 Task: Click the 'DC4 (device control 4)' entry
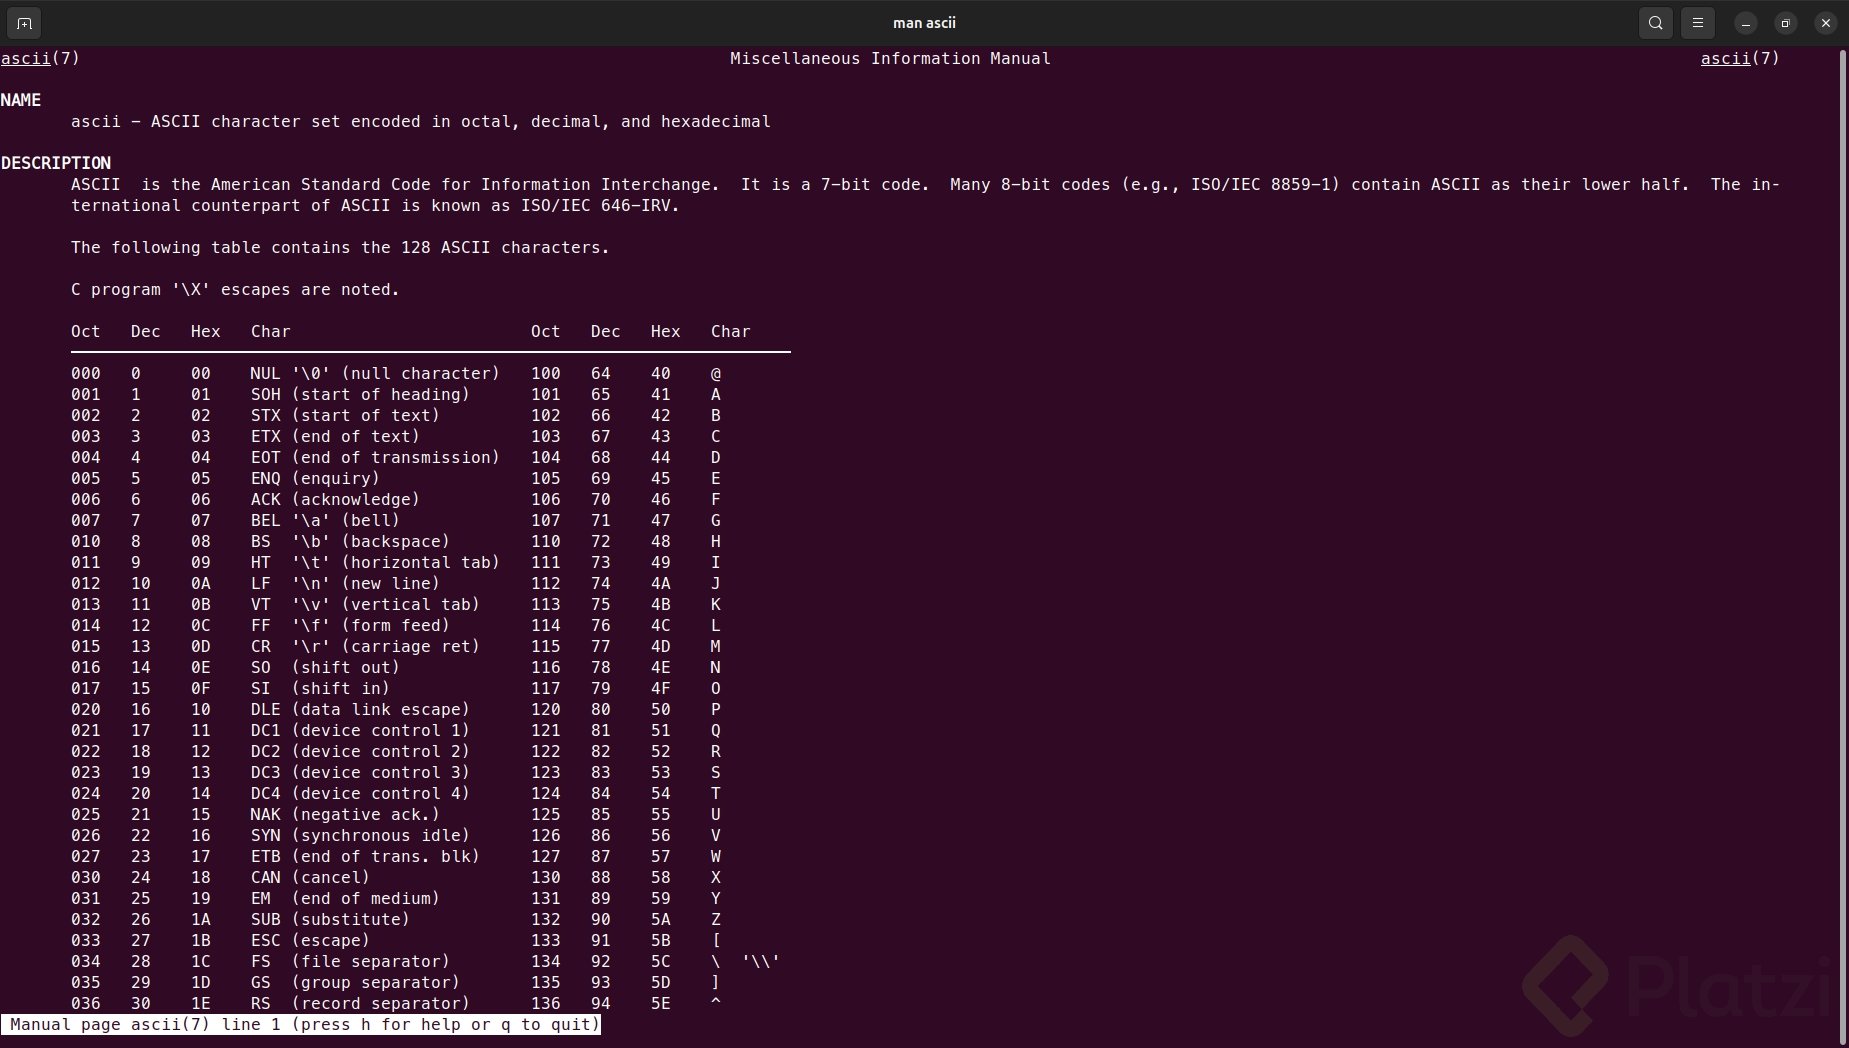(x=360, y=794)
